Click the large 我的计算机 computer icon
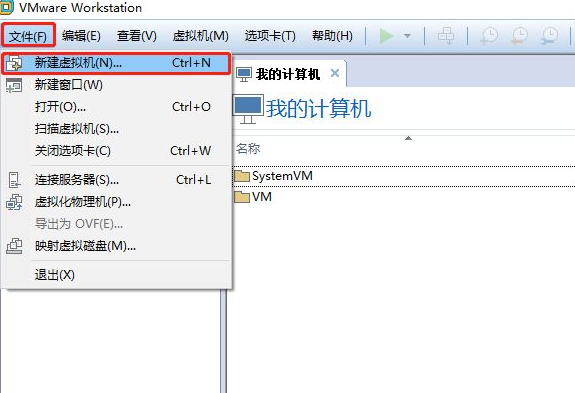 coord(248,109)
